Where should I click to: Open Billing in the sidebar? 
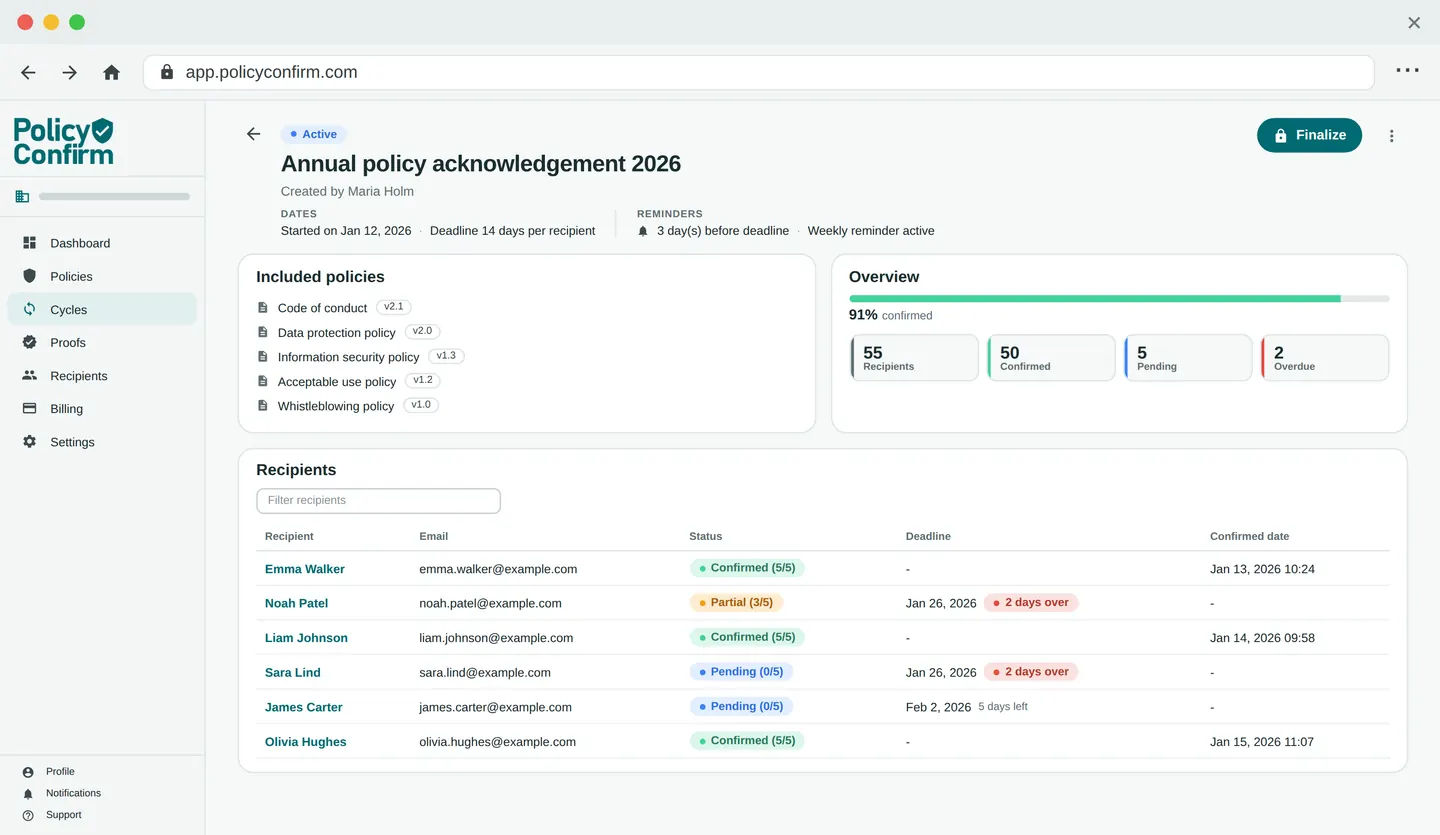click(x=102, y=409)
